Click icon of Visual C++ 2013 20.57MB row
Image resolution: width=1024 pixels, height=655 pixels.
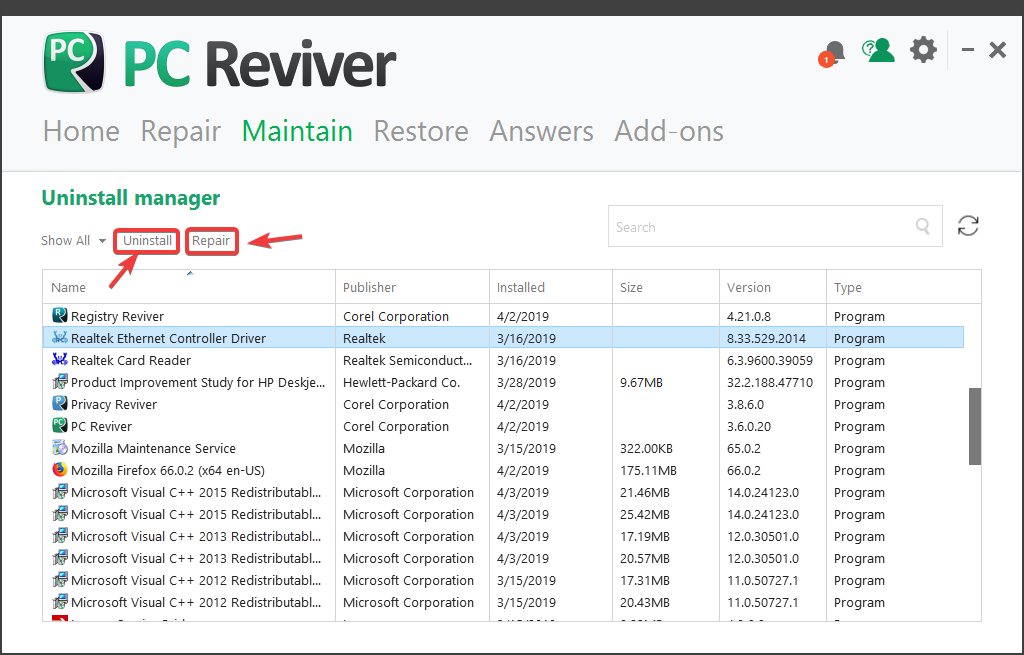(59, 558)
